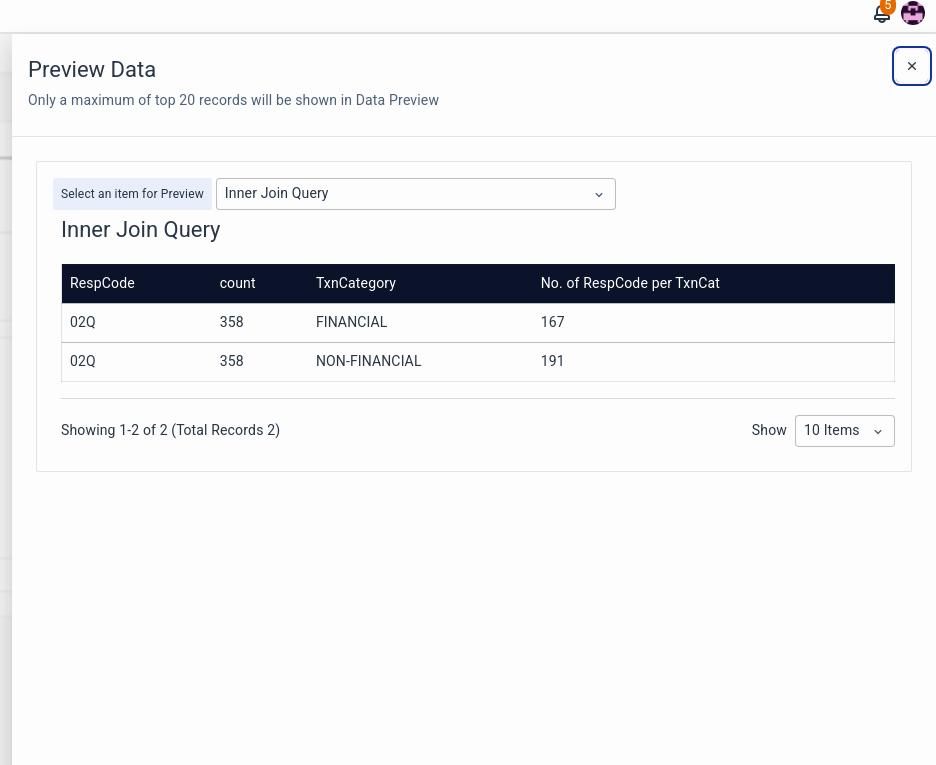The height and width of the screenshot is (765, 936).
Task: Click the Select an item for Preview label
Action: point(132,193)
